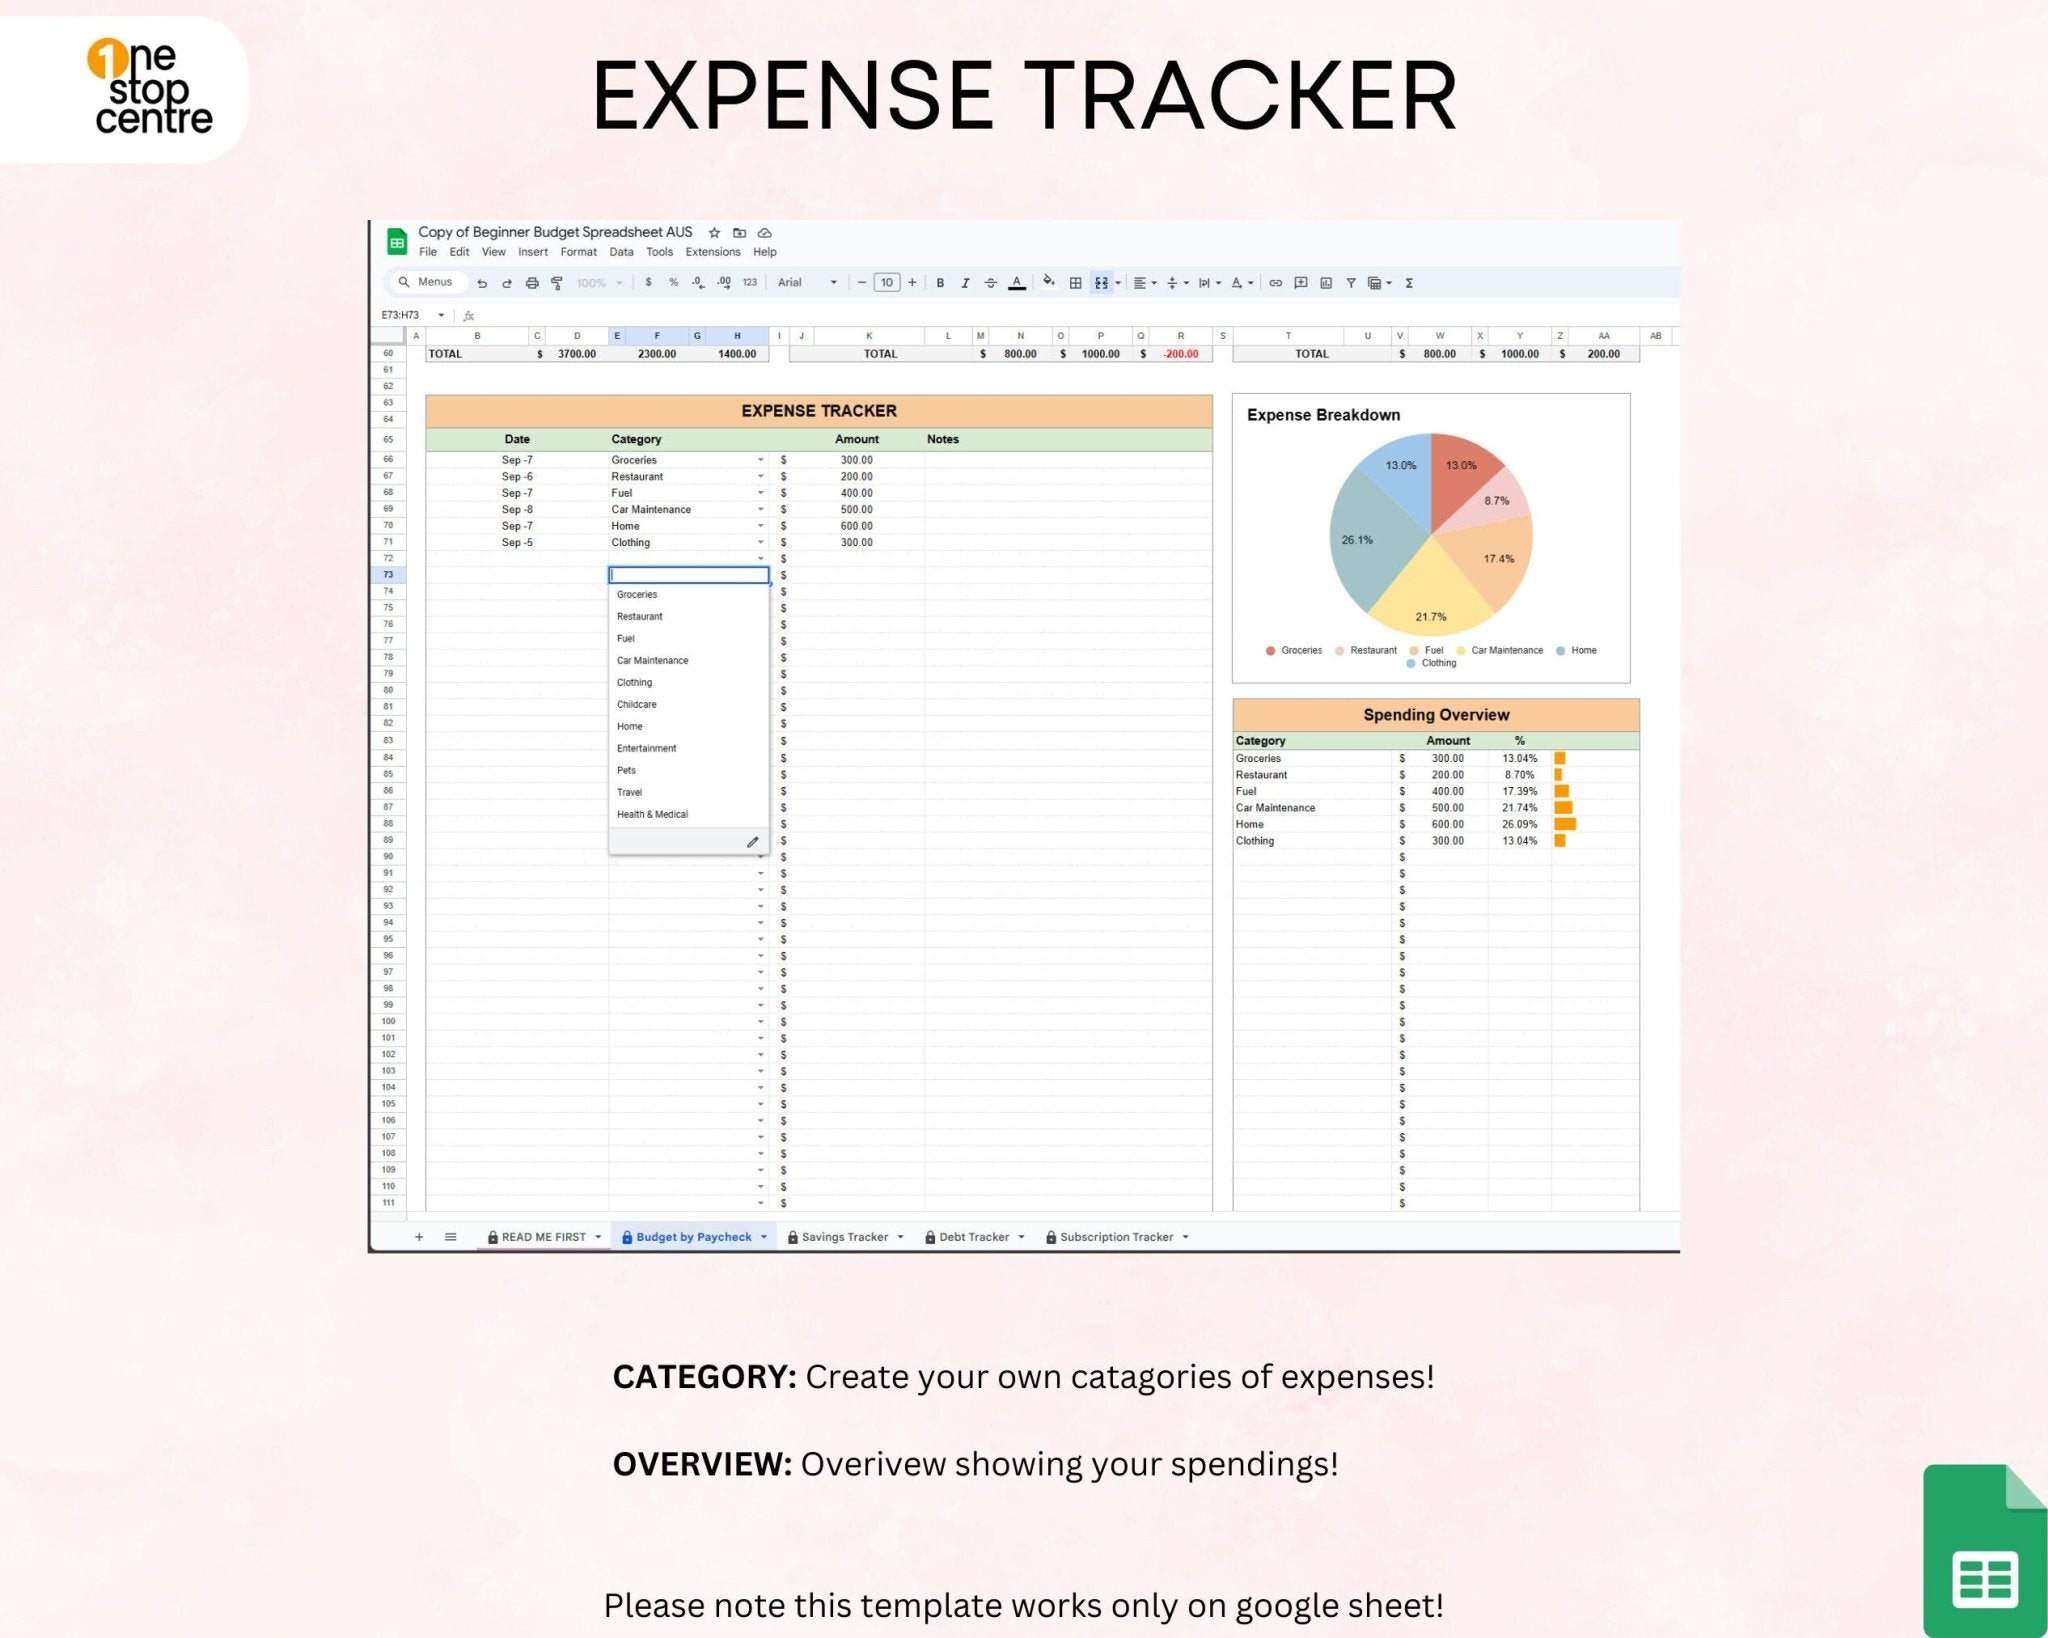Select Childcare from the category list
Screen dimensions: 2048x1638
point(637,704)
